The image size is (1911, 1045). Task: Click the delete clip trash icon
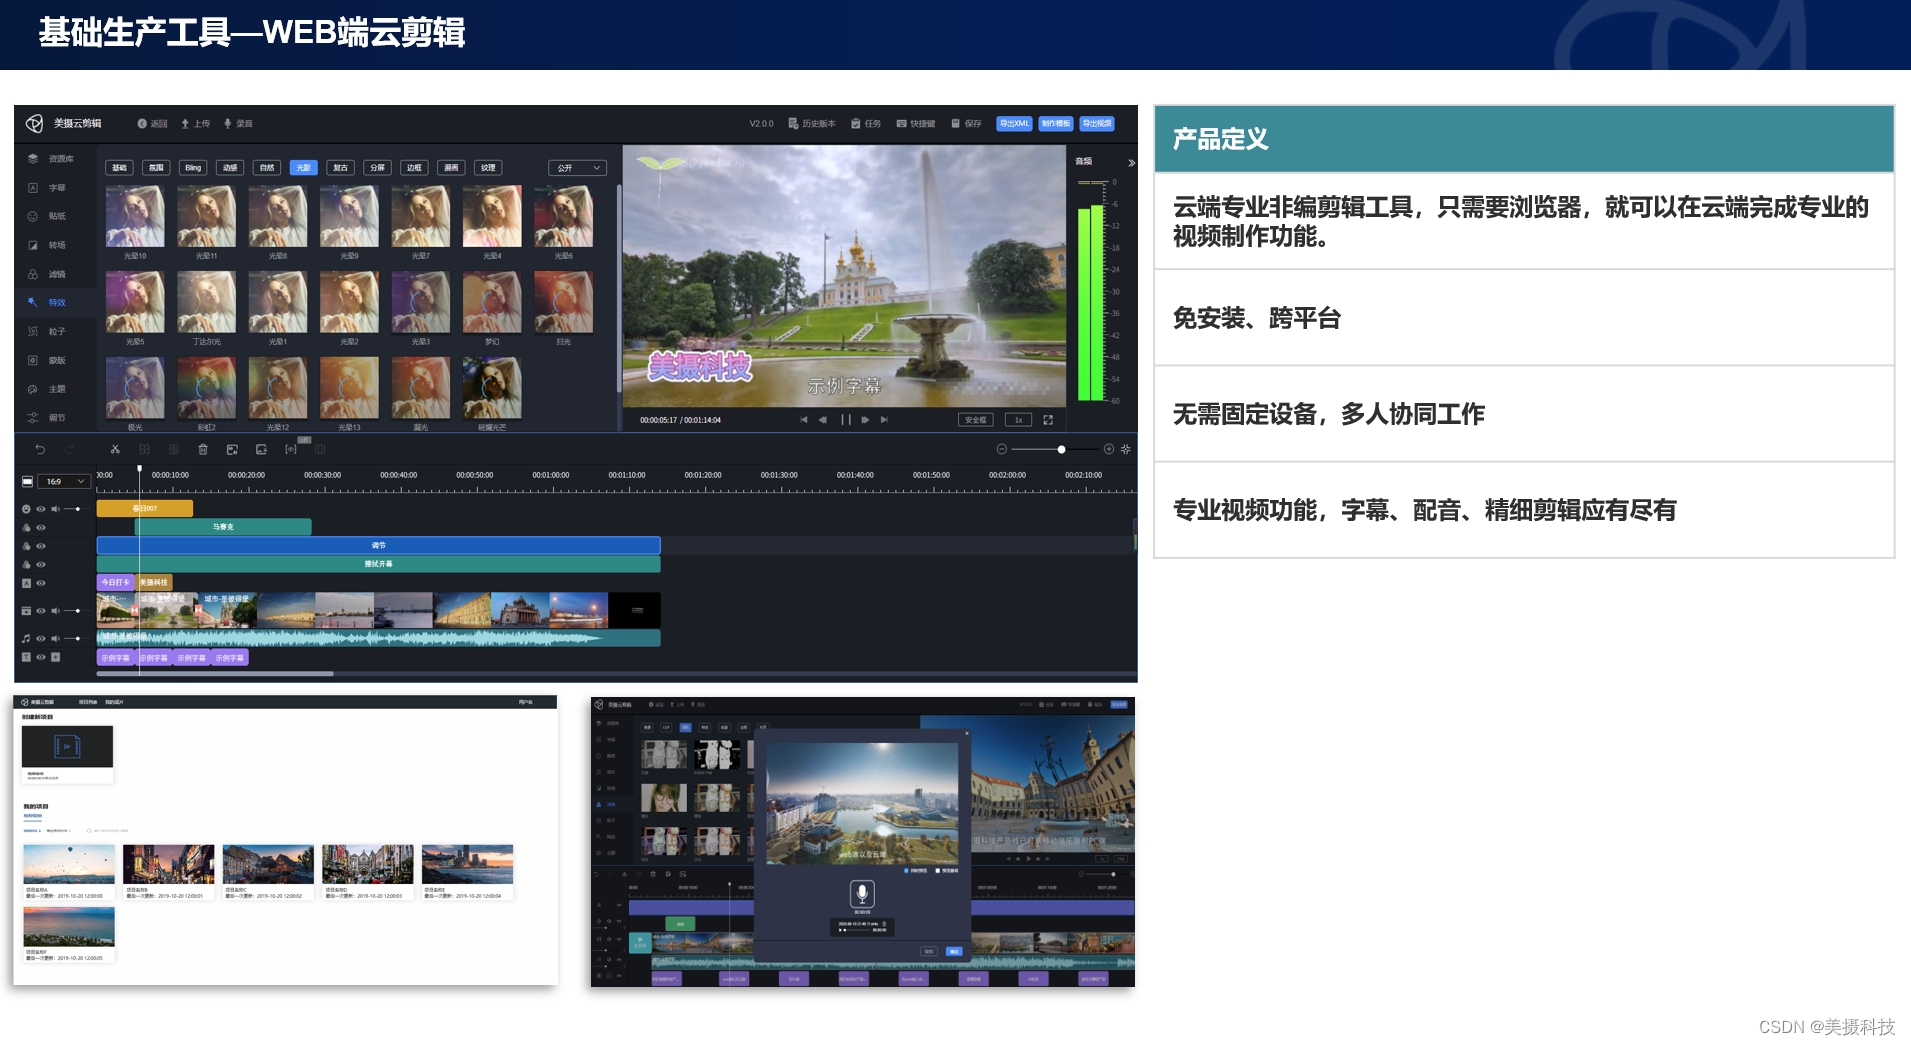pyautogui.click(x=203, y=450)
